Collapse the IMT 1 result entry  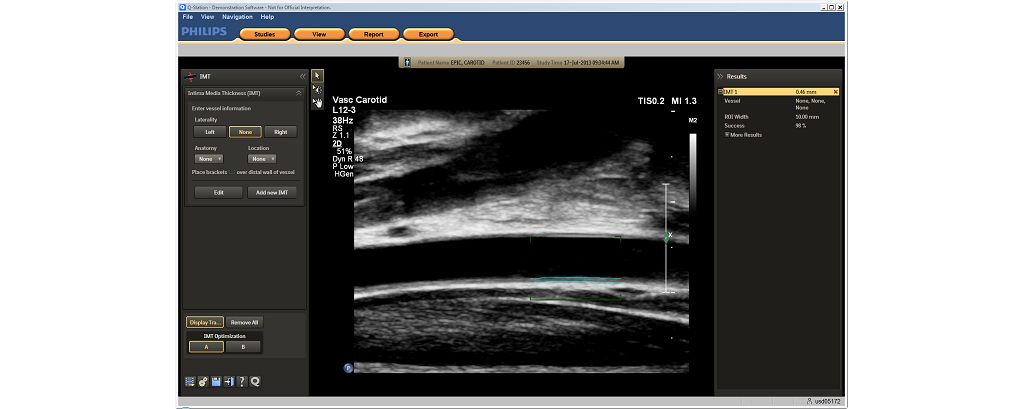tap(720, 92)
